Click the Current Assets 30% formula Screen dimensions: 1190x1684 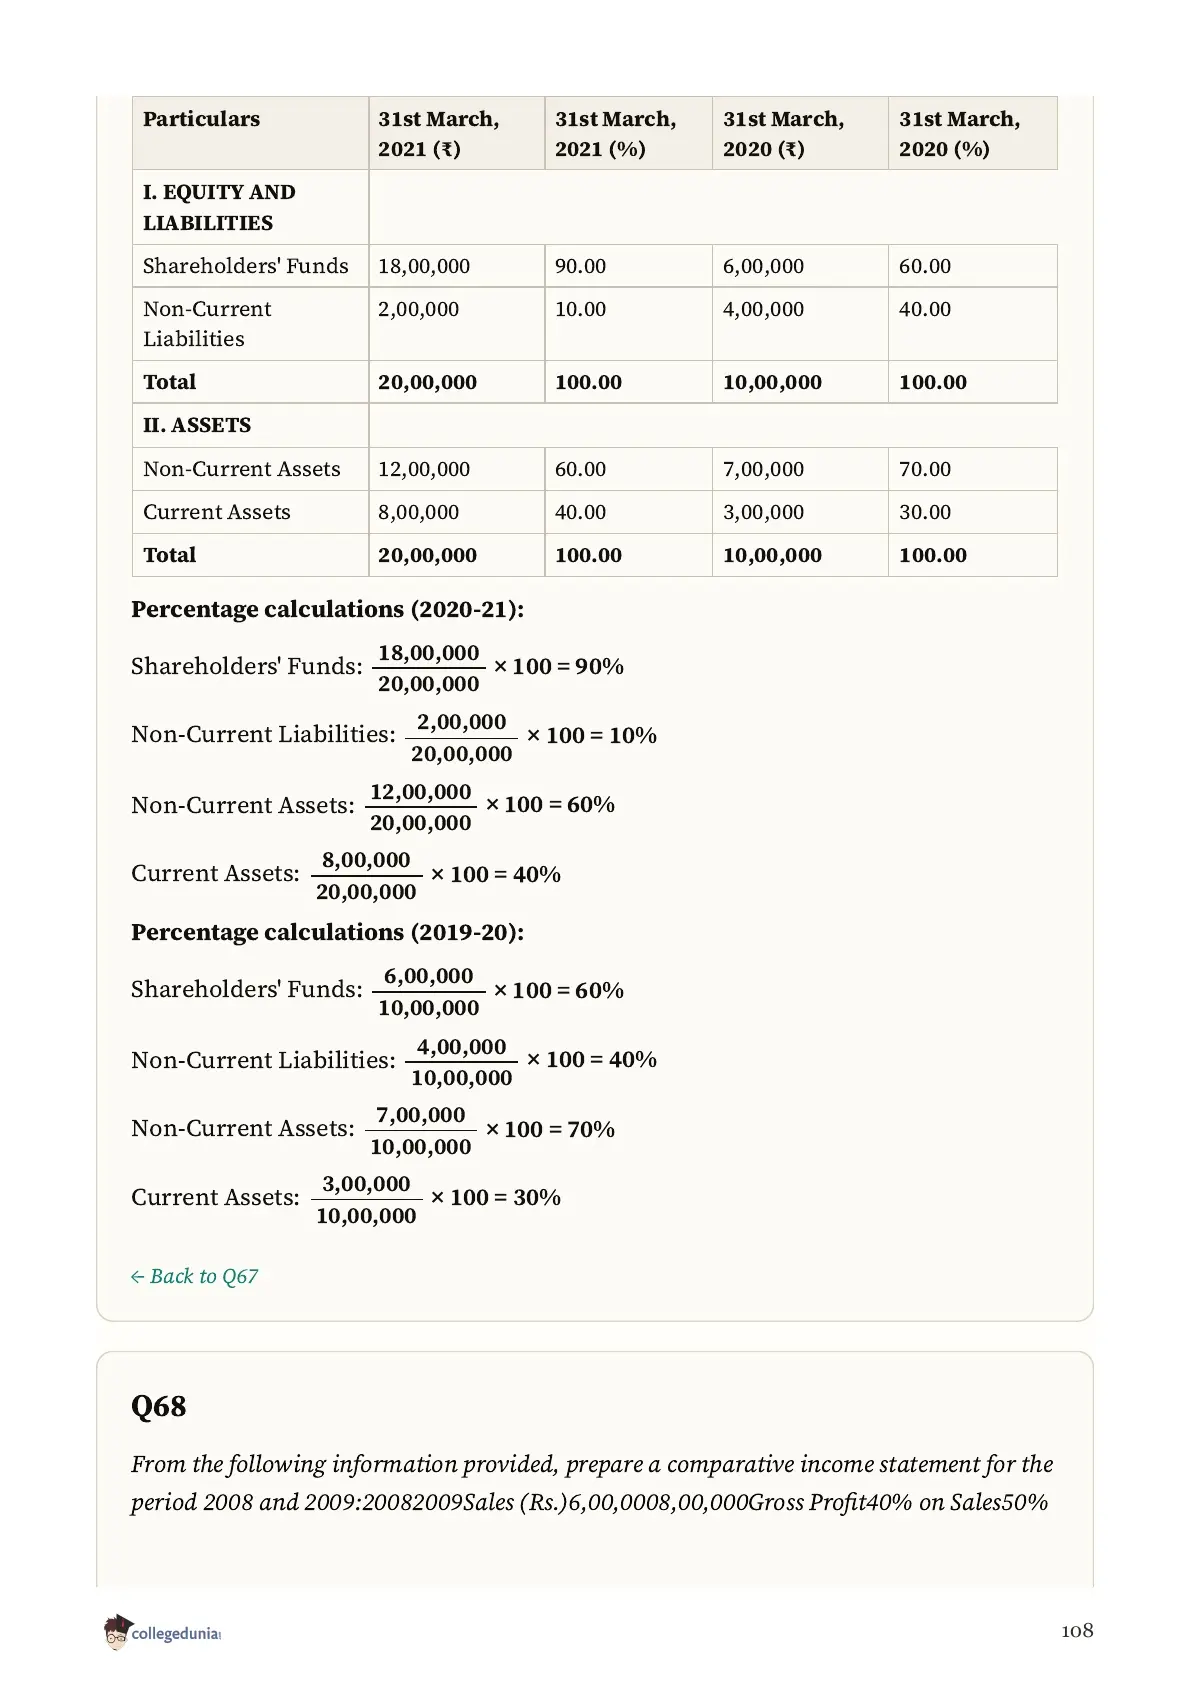[x=346, y=1199]
